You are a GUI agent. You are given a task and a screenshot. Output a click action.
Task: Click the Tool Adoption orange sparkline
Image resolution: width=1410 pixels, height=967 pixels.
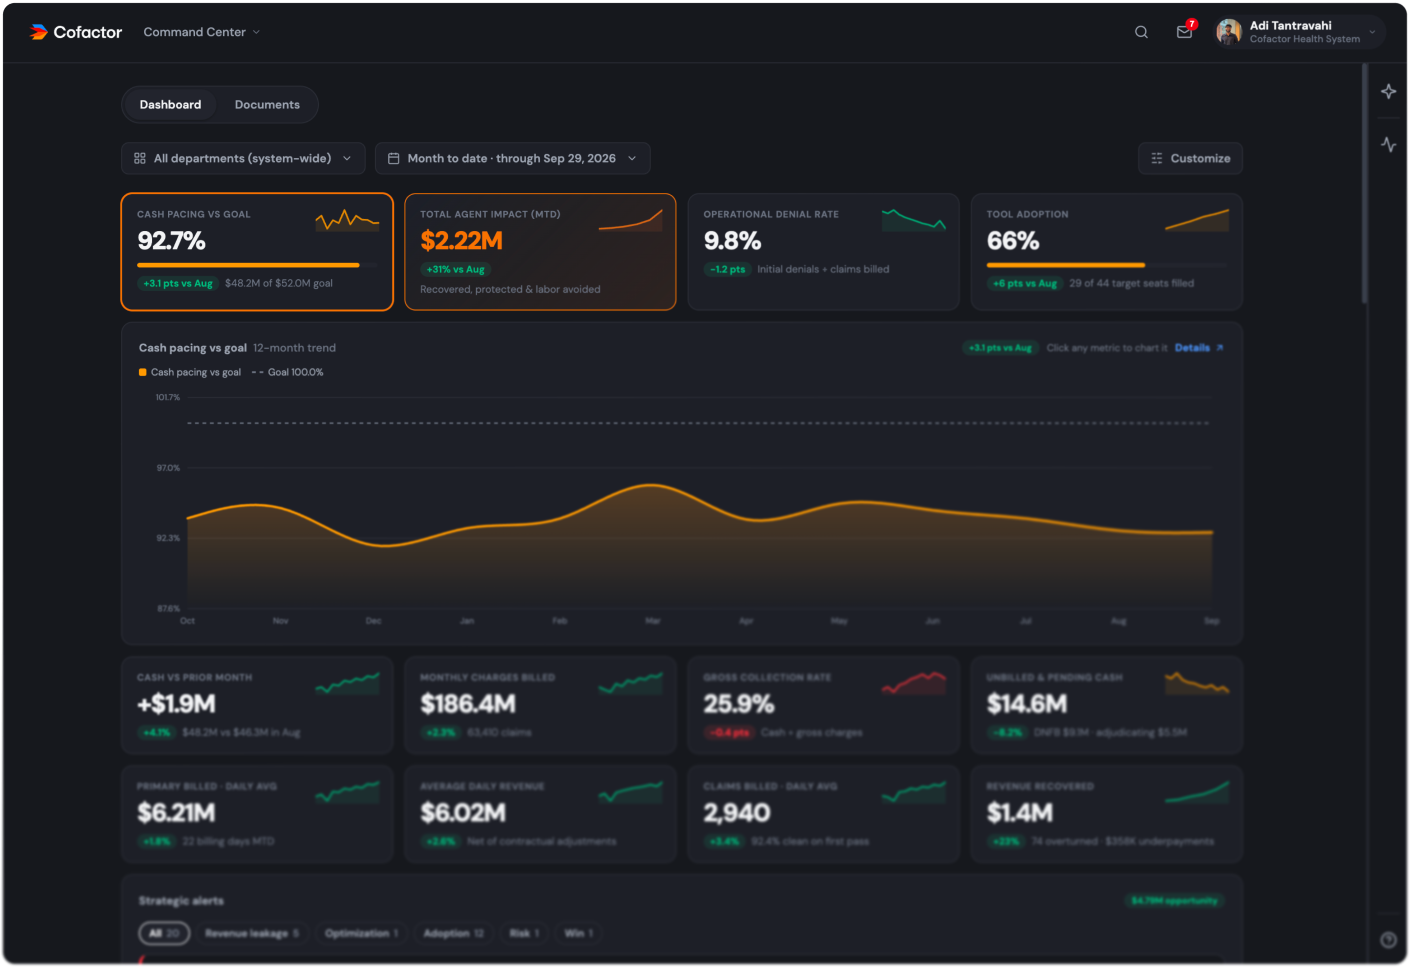pos(1197,220)
